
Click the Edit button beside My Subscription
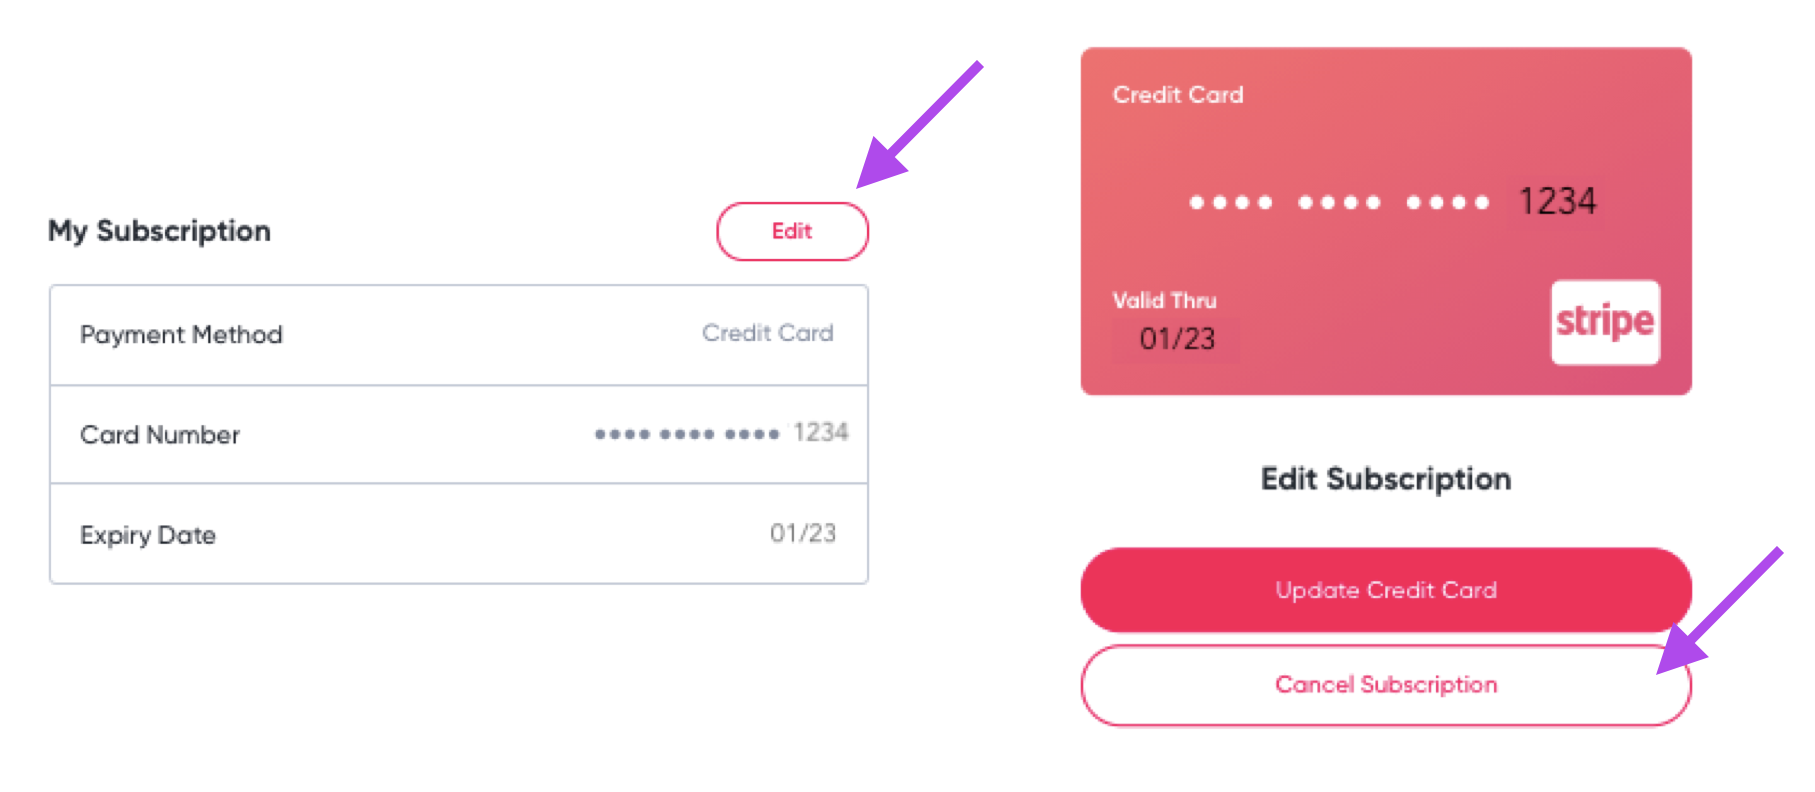coord(792,231)
